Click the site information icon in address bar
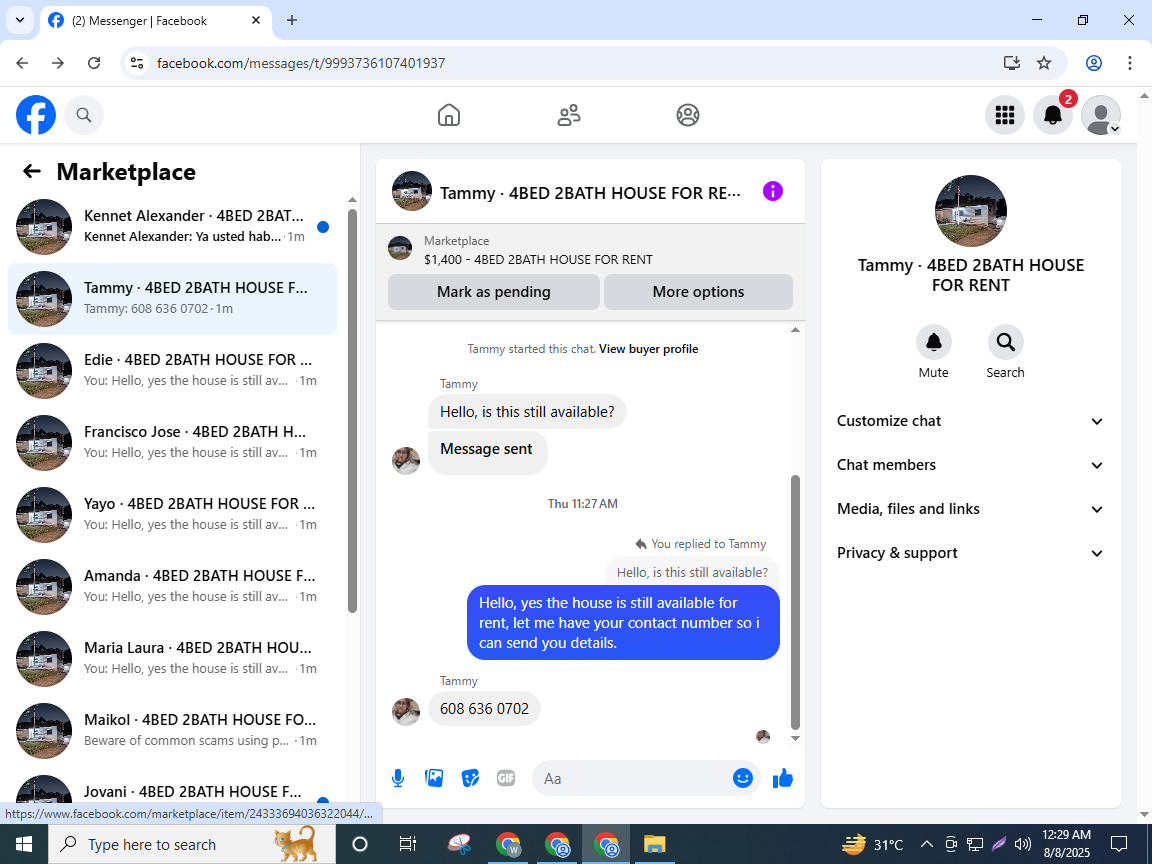 click(x=137, y=63)
